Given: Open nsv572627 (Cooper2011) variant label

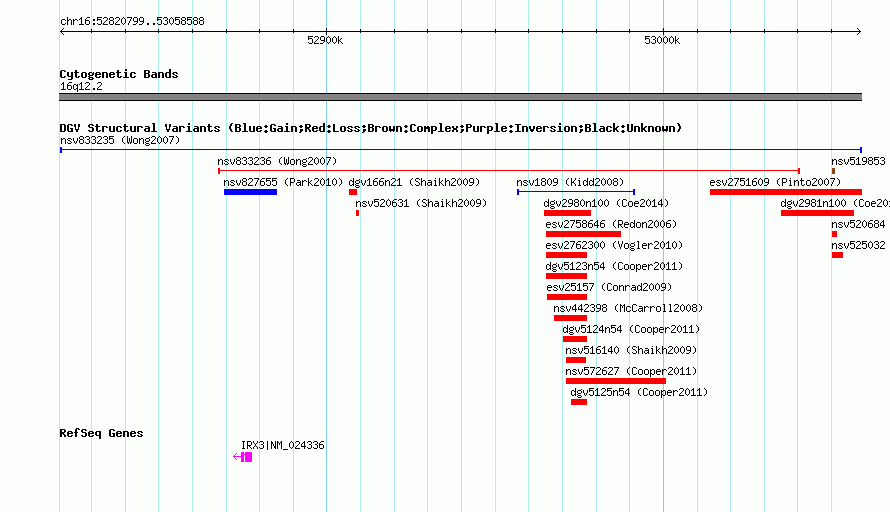Looking at the screenshot, I should click(631, 371).
